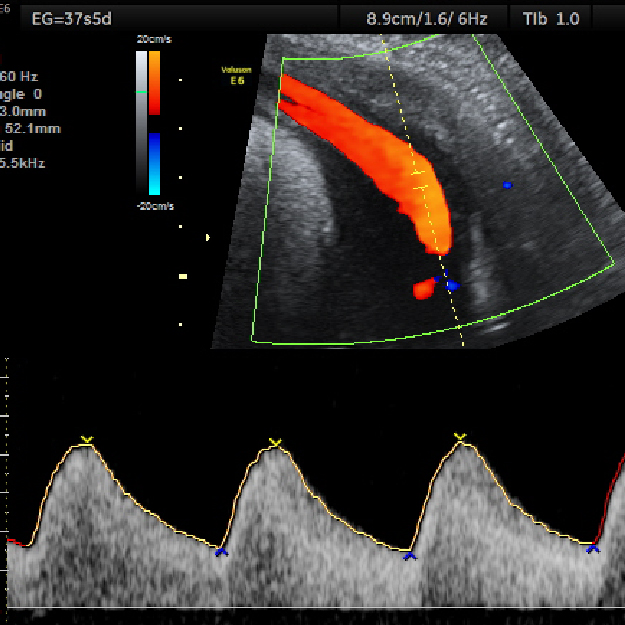Image resolution: width=625 pixels, height=625 pixels.
Task: Select the first blue end-diastolic marker
Action: 222,551
